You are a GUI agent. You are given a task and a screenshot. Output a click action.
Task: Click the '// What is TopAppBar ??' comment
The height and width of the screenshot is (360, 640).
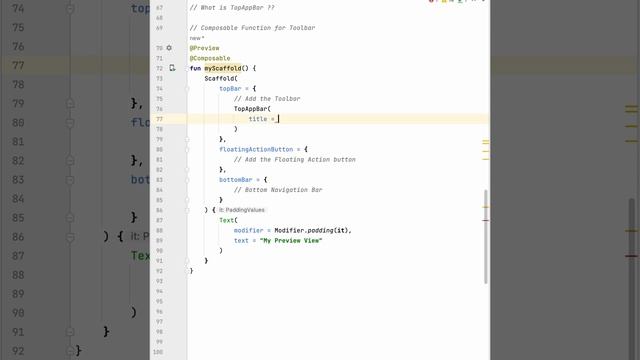pos(232,7)
